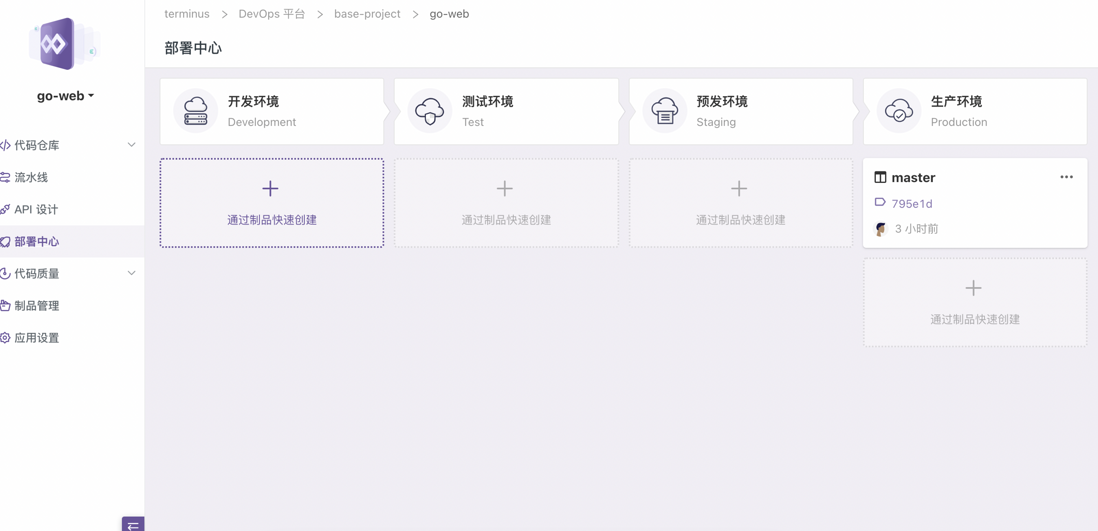Expand the 代码仓库 submenu chevron
The width and height of the screenshot is (1098, 531).
coord(131,145)
